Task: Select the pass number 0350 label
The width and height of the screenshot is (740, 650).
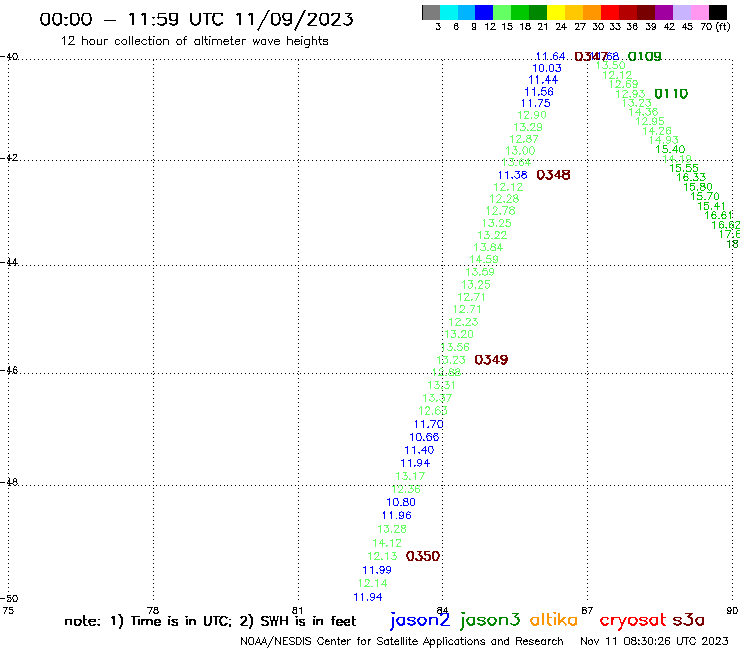Action: point(423,557)
